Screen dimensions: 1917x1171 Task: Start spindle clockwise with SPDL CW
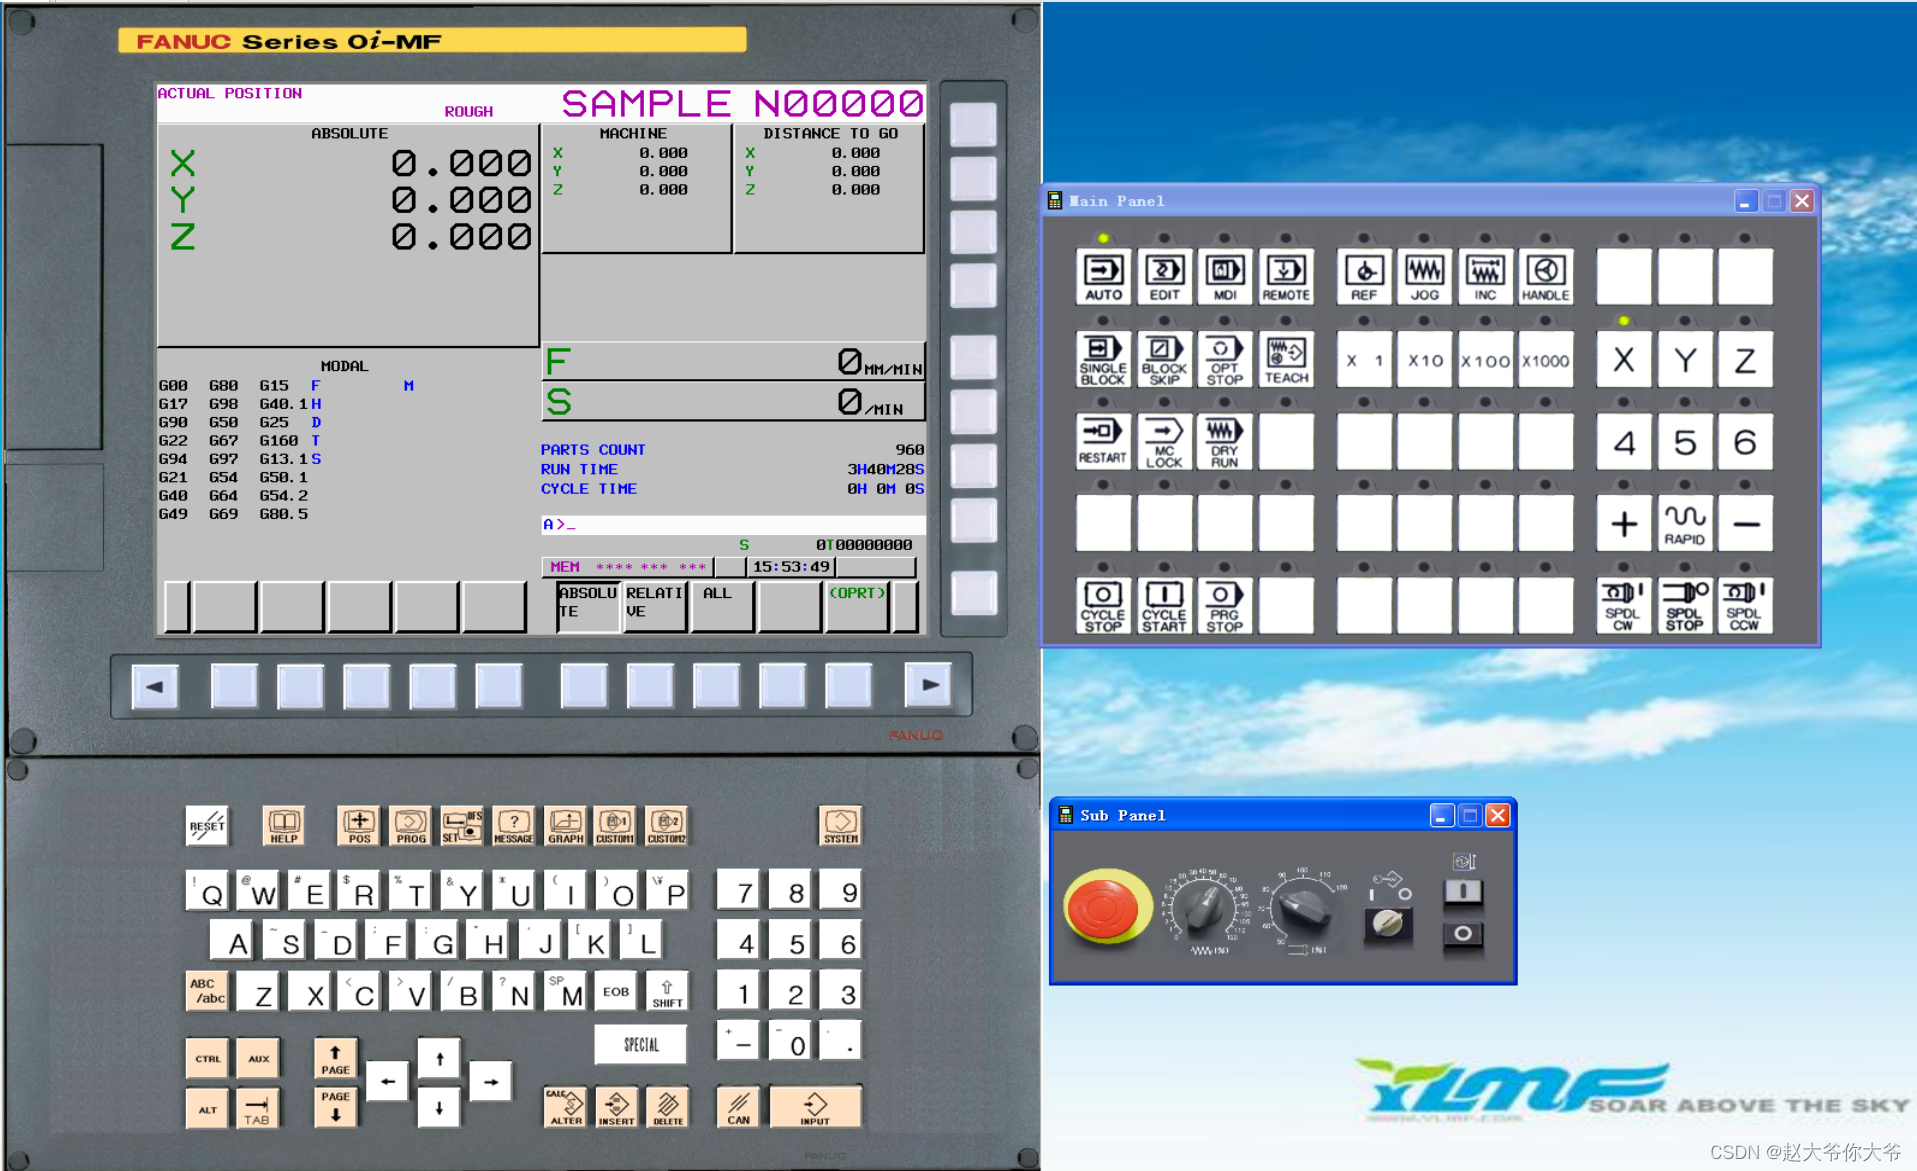coord(1623,604)
